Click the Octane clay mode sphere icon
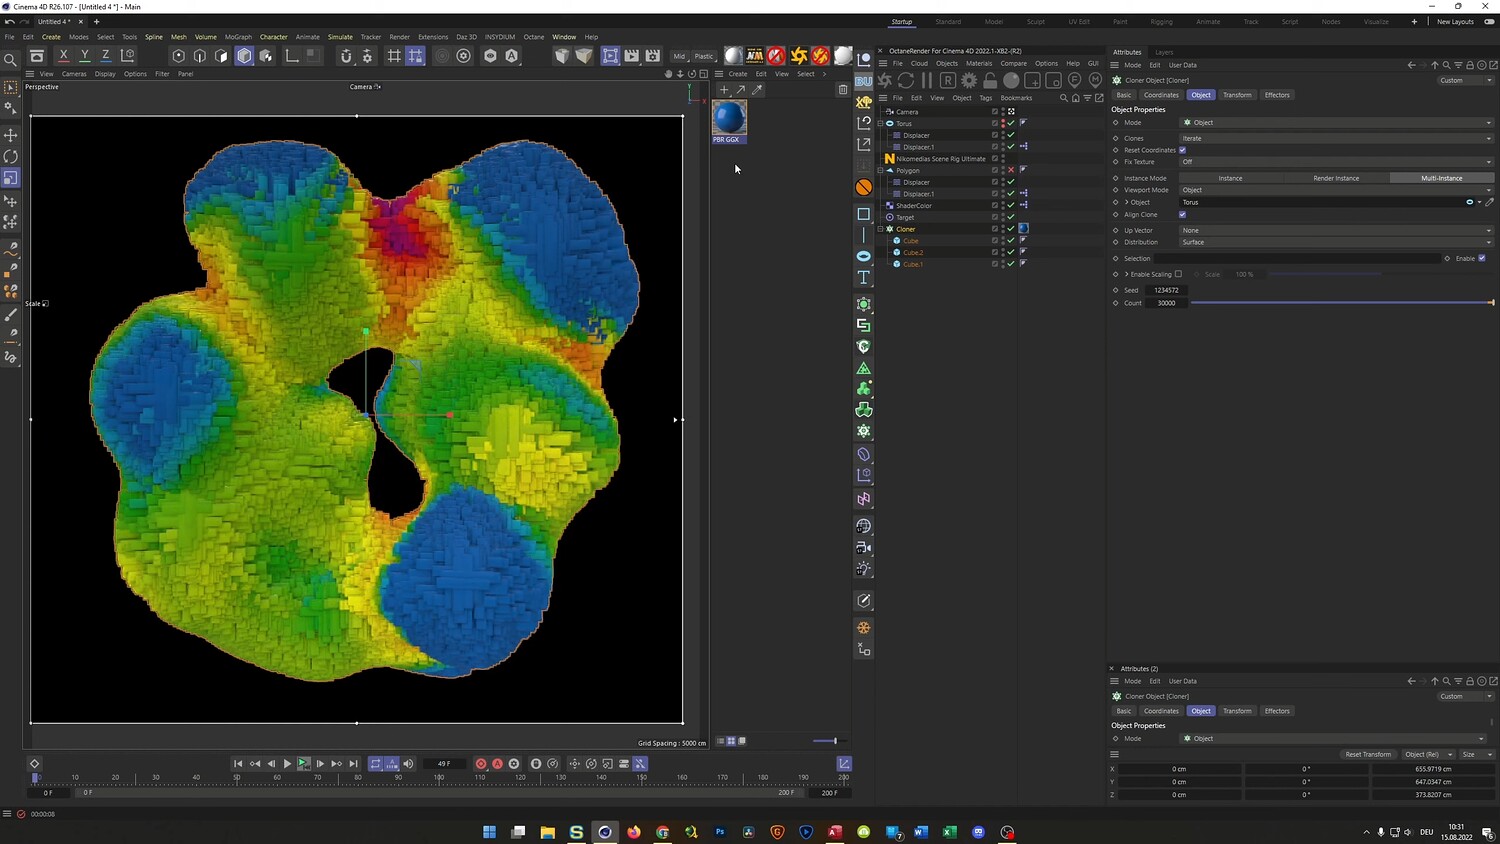This screenshot has height=844, width=1500. pyautogui.click(x=1011, y=80)
